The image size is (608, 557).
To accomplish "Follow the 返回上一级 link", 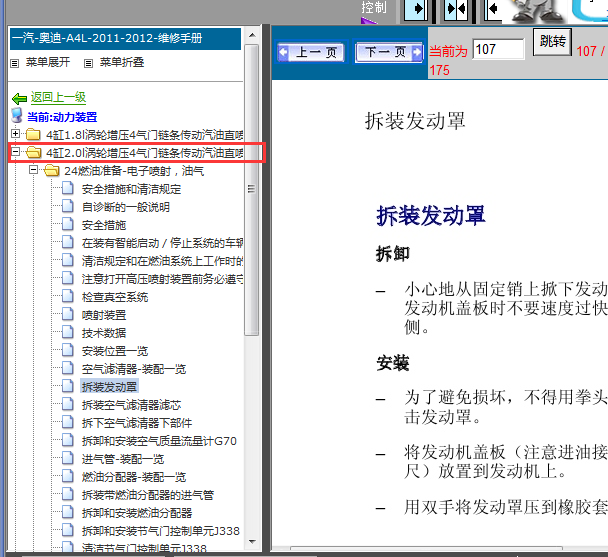I will click(59, 97).
